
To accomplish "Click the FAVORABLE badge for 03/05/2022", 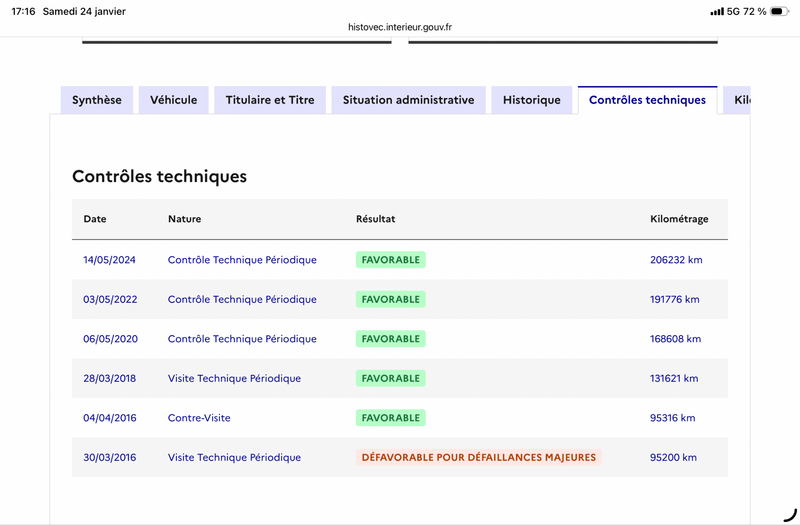I will [x=390, y=299].
